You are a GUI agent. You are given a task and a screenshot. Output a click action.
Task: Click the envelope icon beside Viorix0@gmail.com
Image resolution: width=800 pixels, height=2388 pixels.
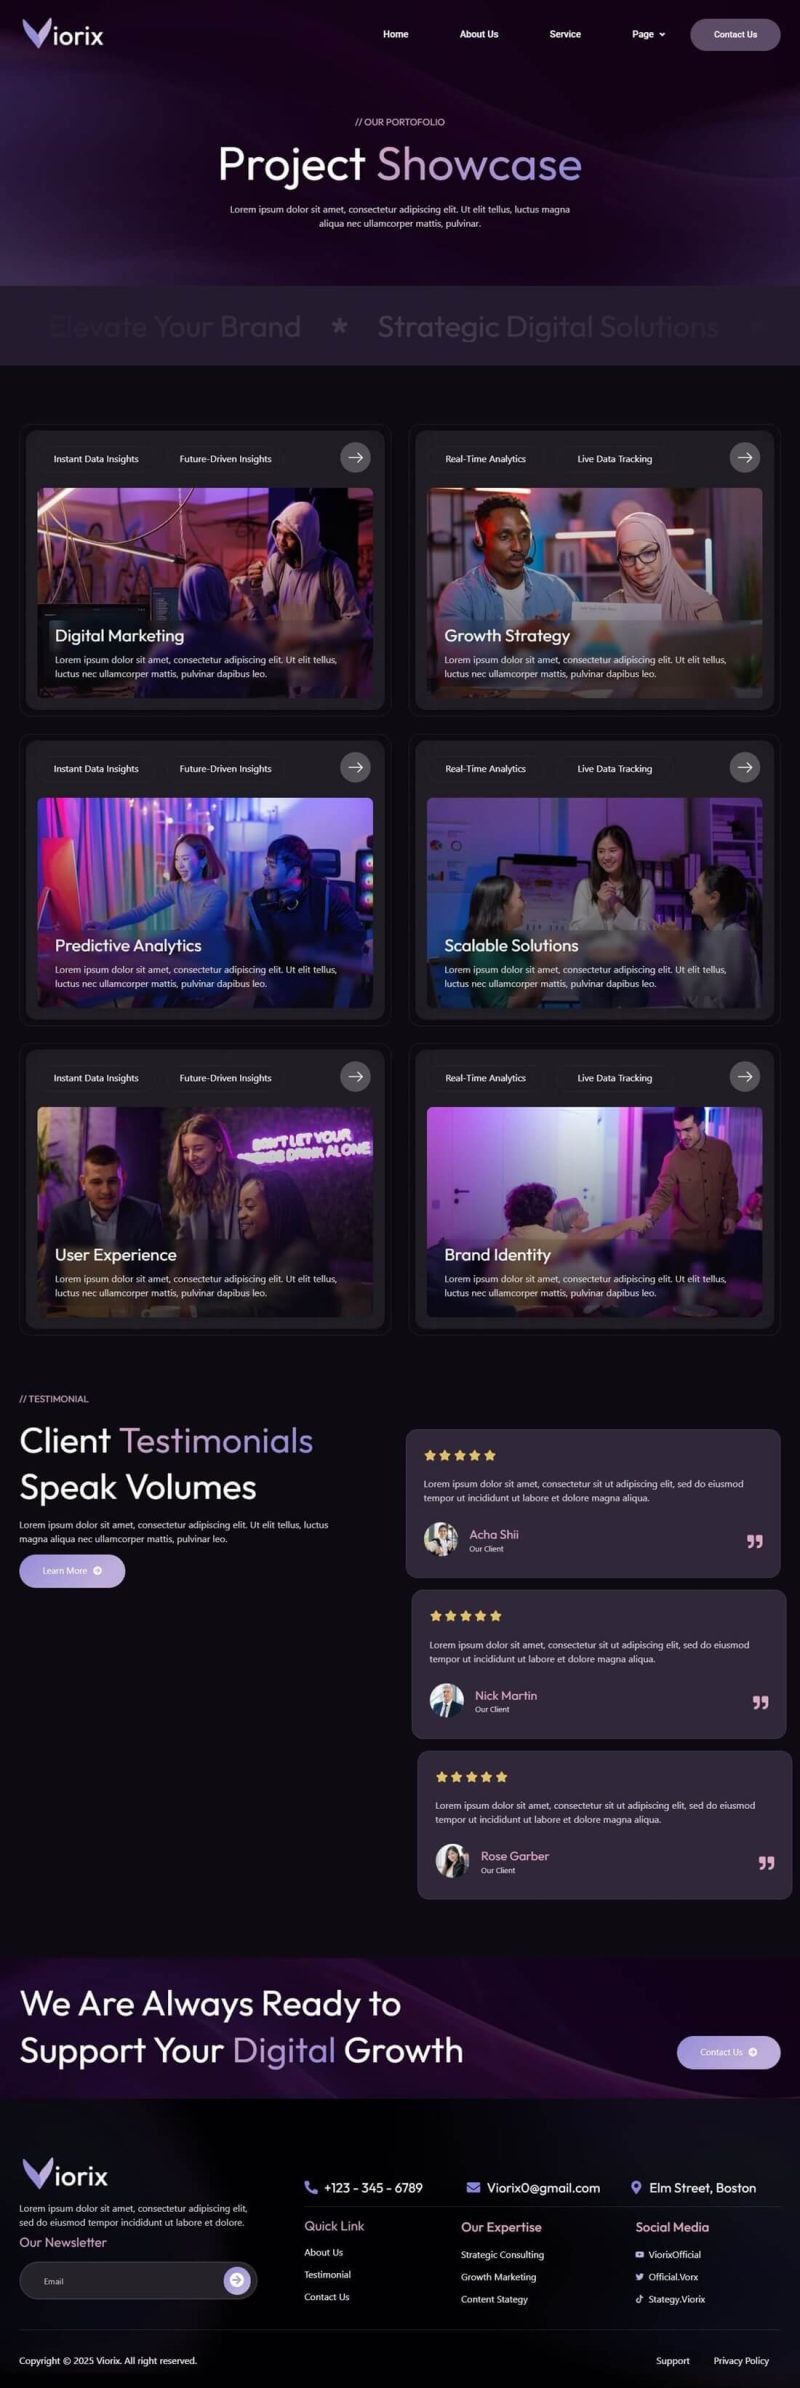tap(473, 2187)
